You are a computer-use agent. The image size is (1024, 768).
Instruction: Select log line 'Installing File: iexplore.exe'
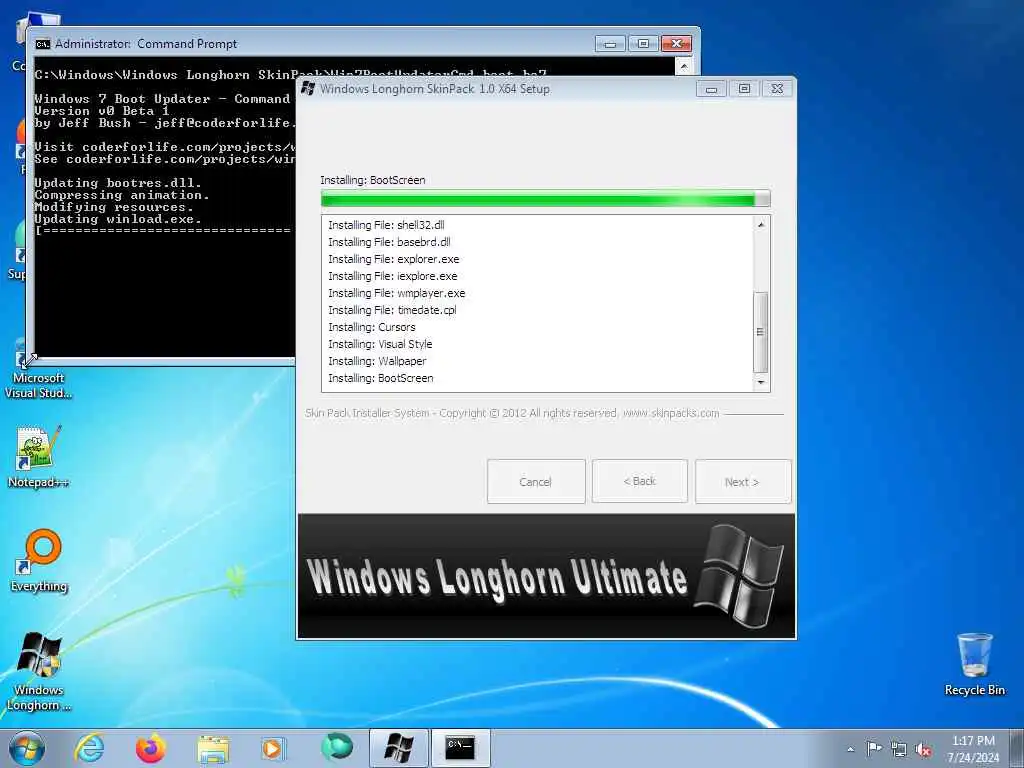[392, 276]
